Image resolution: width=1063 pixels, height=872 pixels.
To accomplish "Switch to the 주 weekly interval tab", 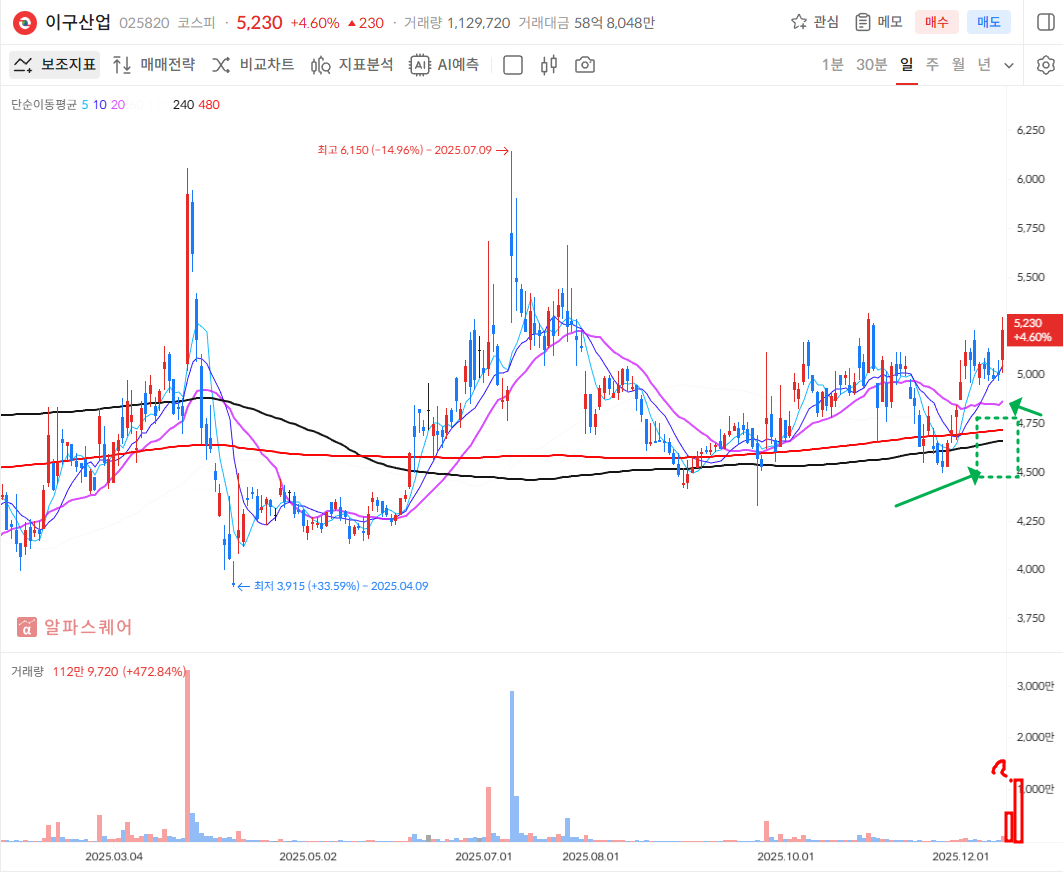I will pos(932,65).
